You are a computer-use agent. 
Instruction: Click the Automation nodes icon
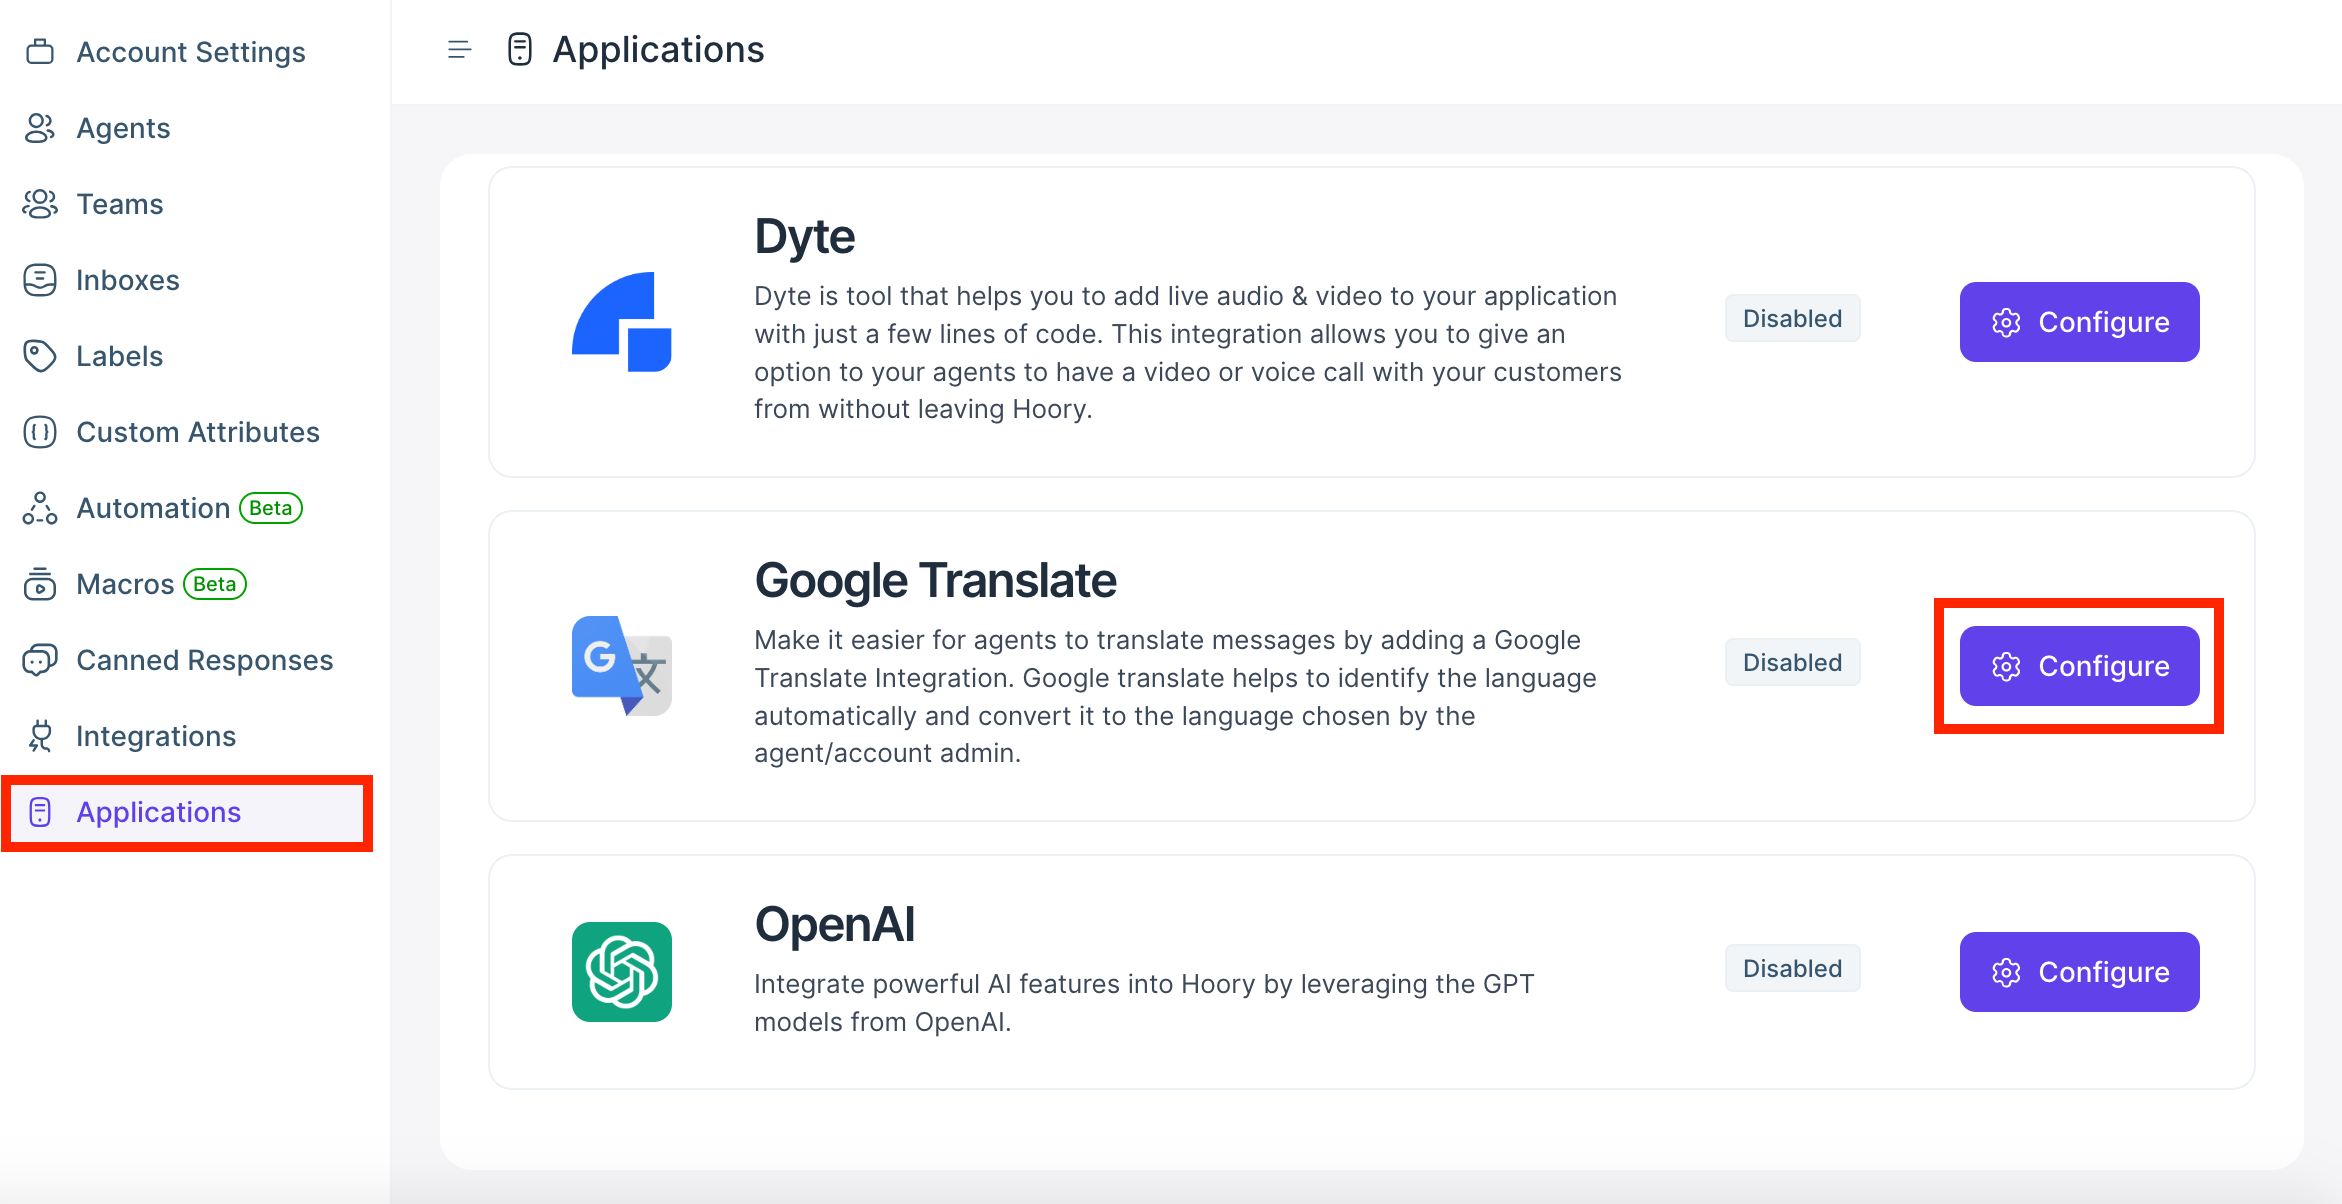40,508
